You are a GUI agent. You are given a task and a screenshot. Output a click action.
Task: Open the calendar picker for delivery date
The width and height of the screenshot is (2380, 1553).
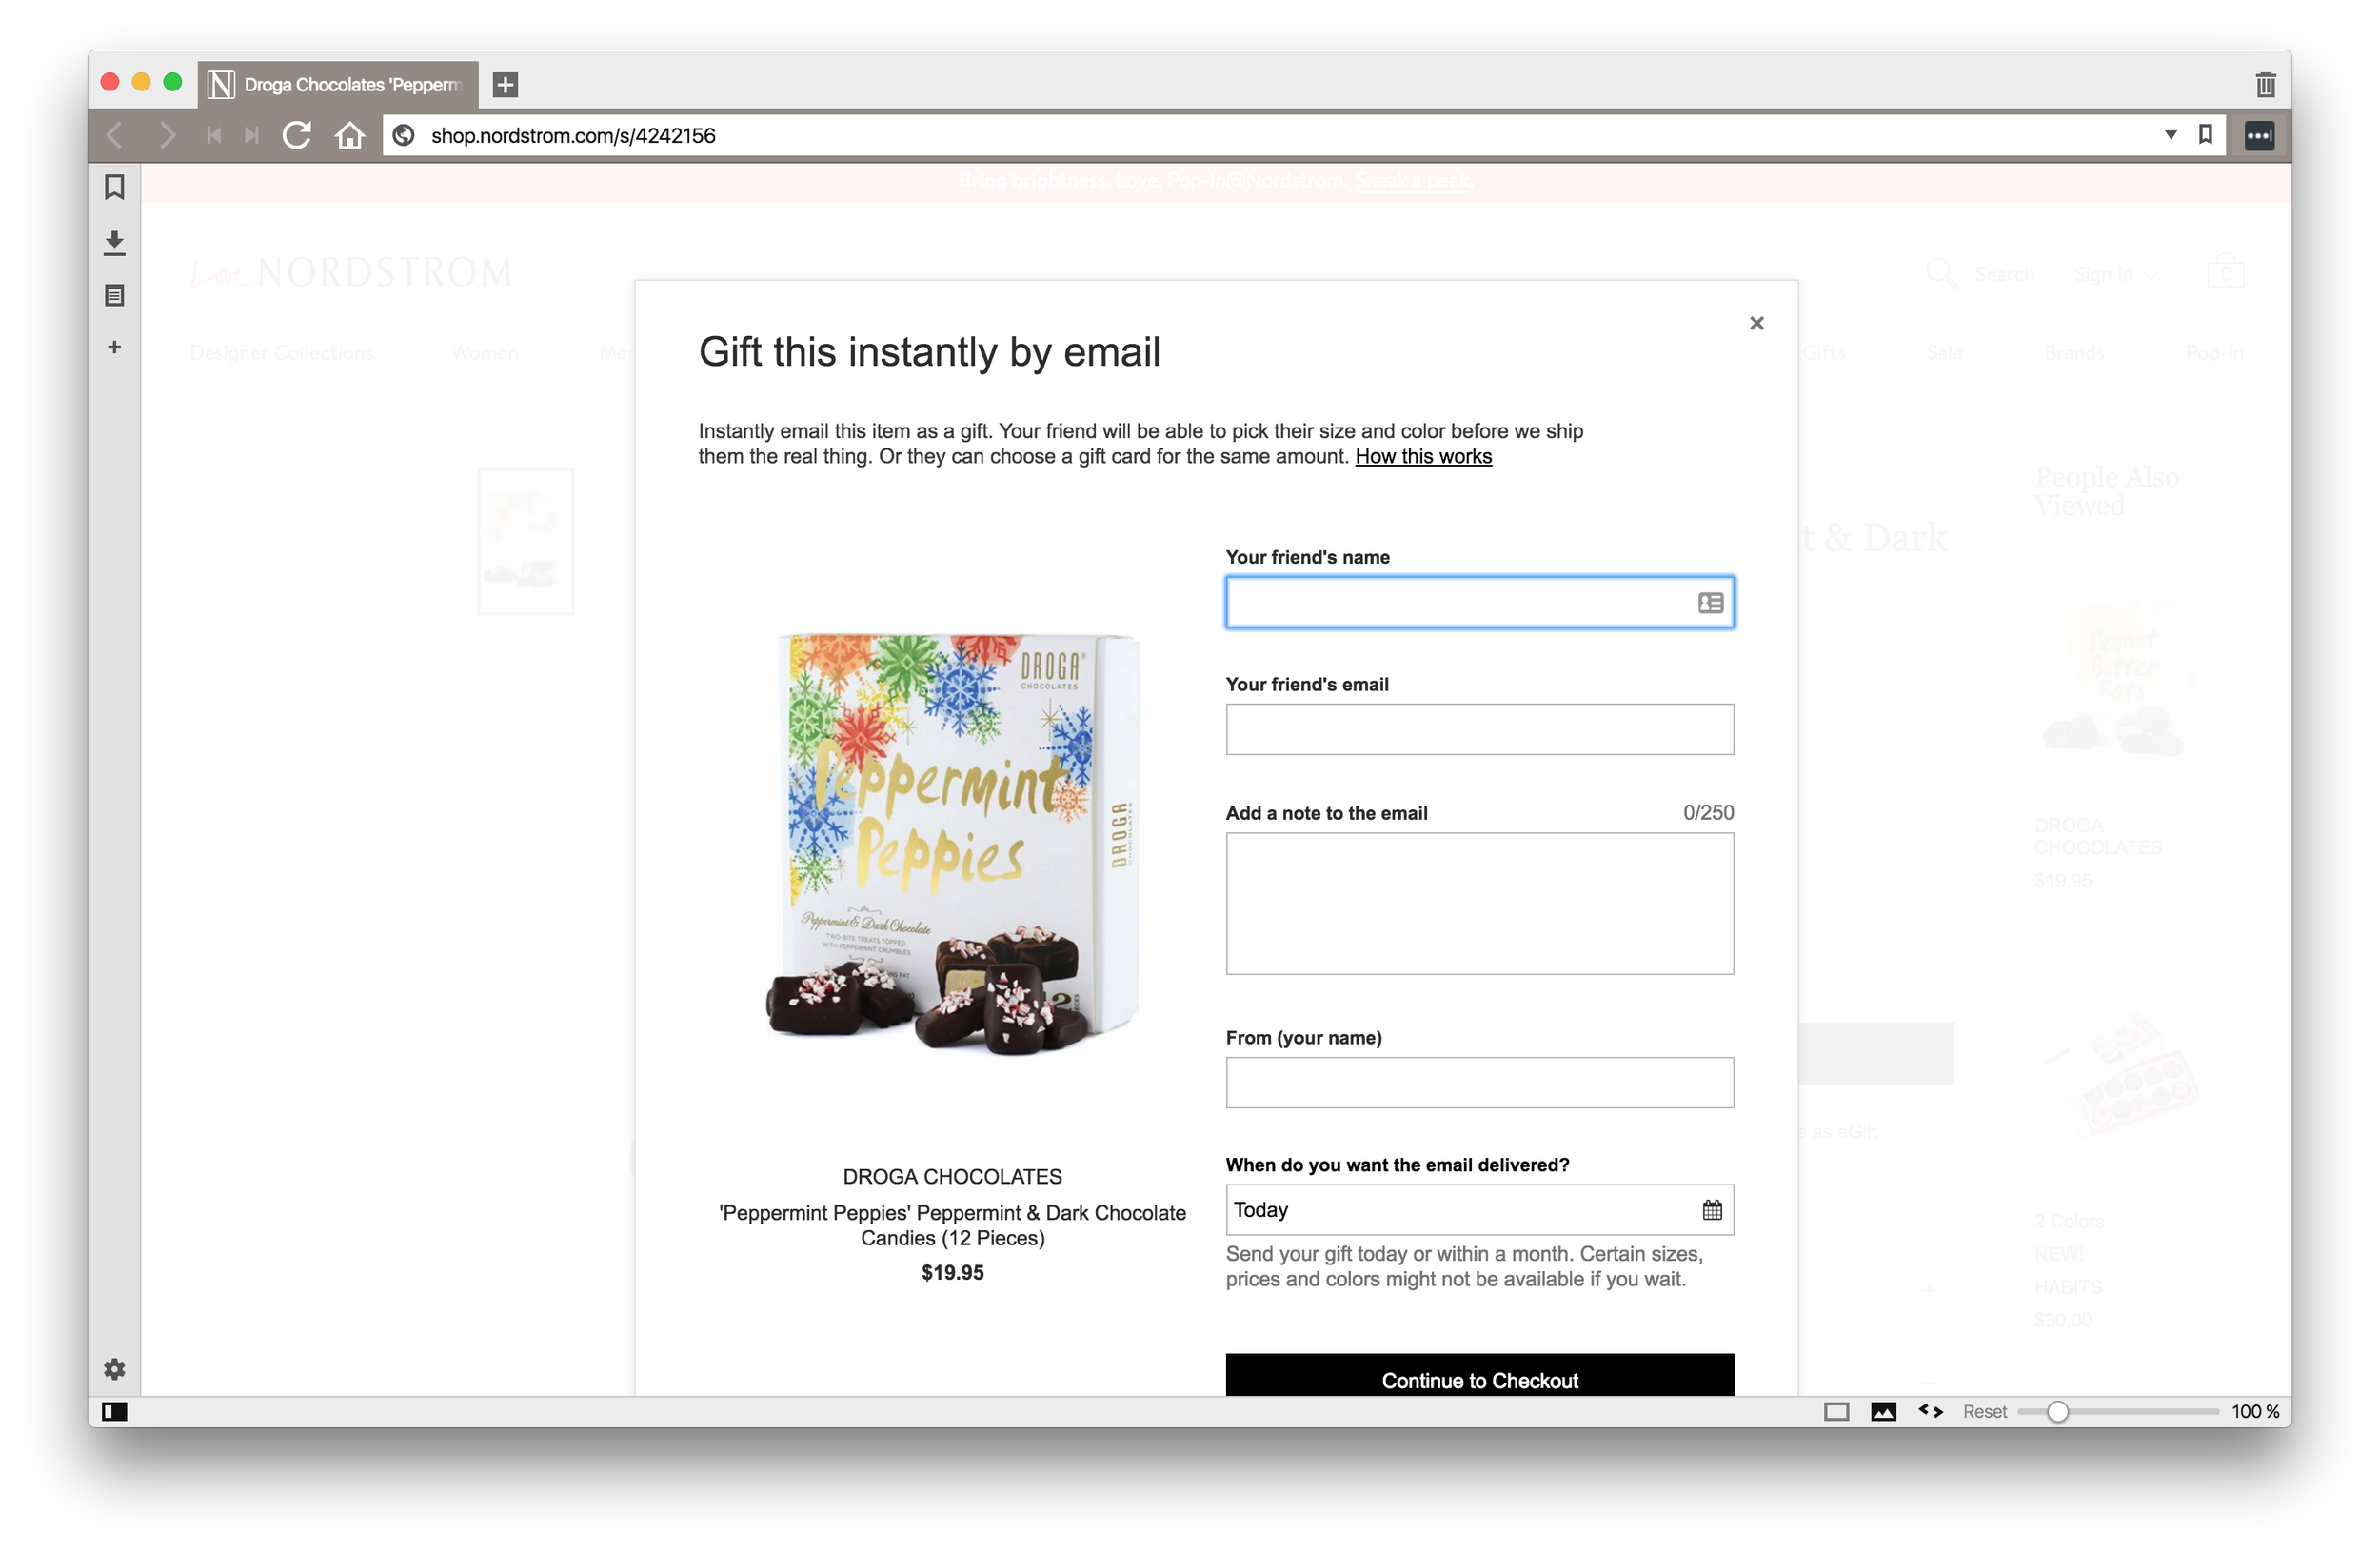tap(1712, 1209)
